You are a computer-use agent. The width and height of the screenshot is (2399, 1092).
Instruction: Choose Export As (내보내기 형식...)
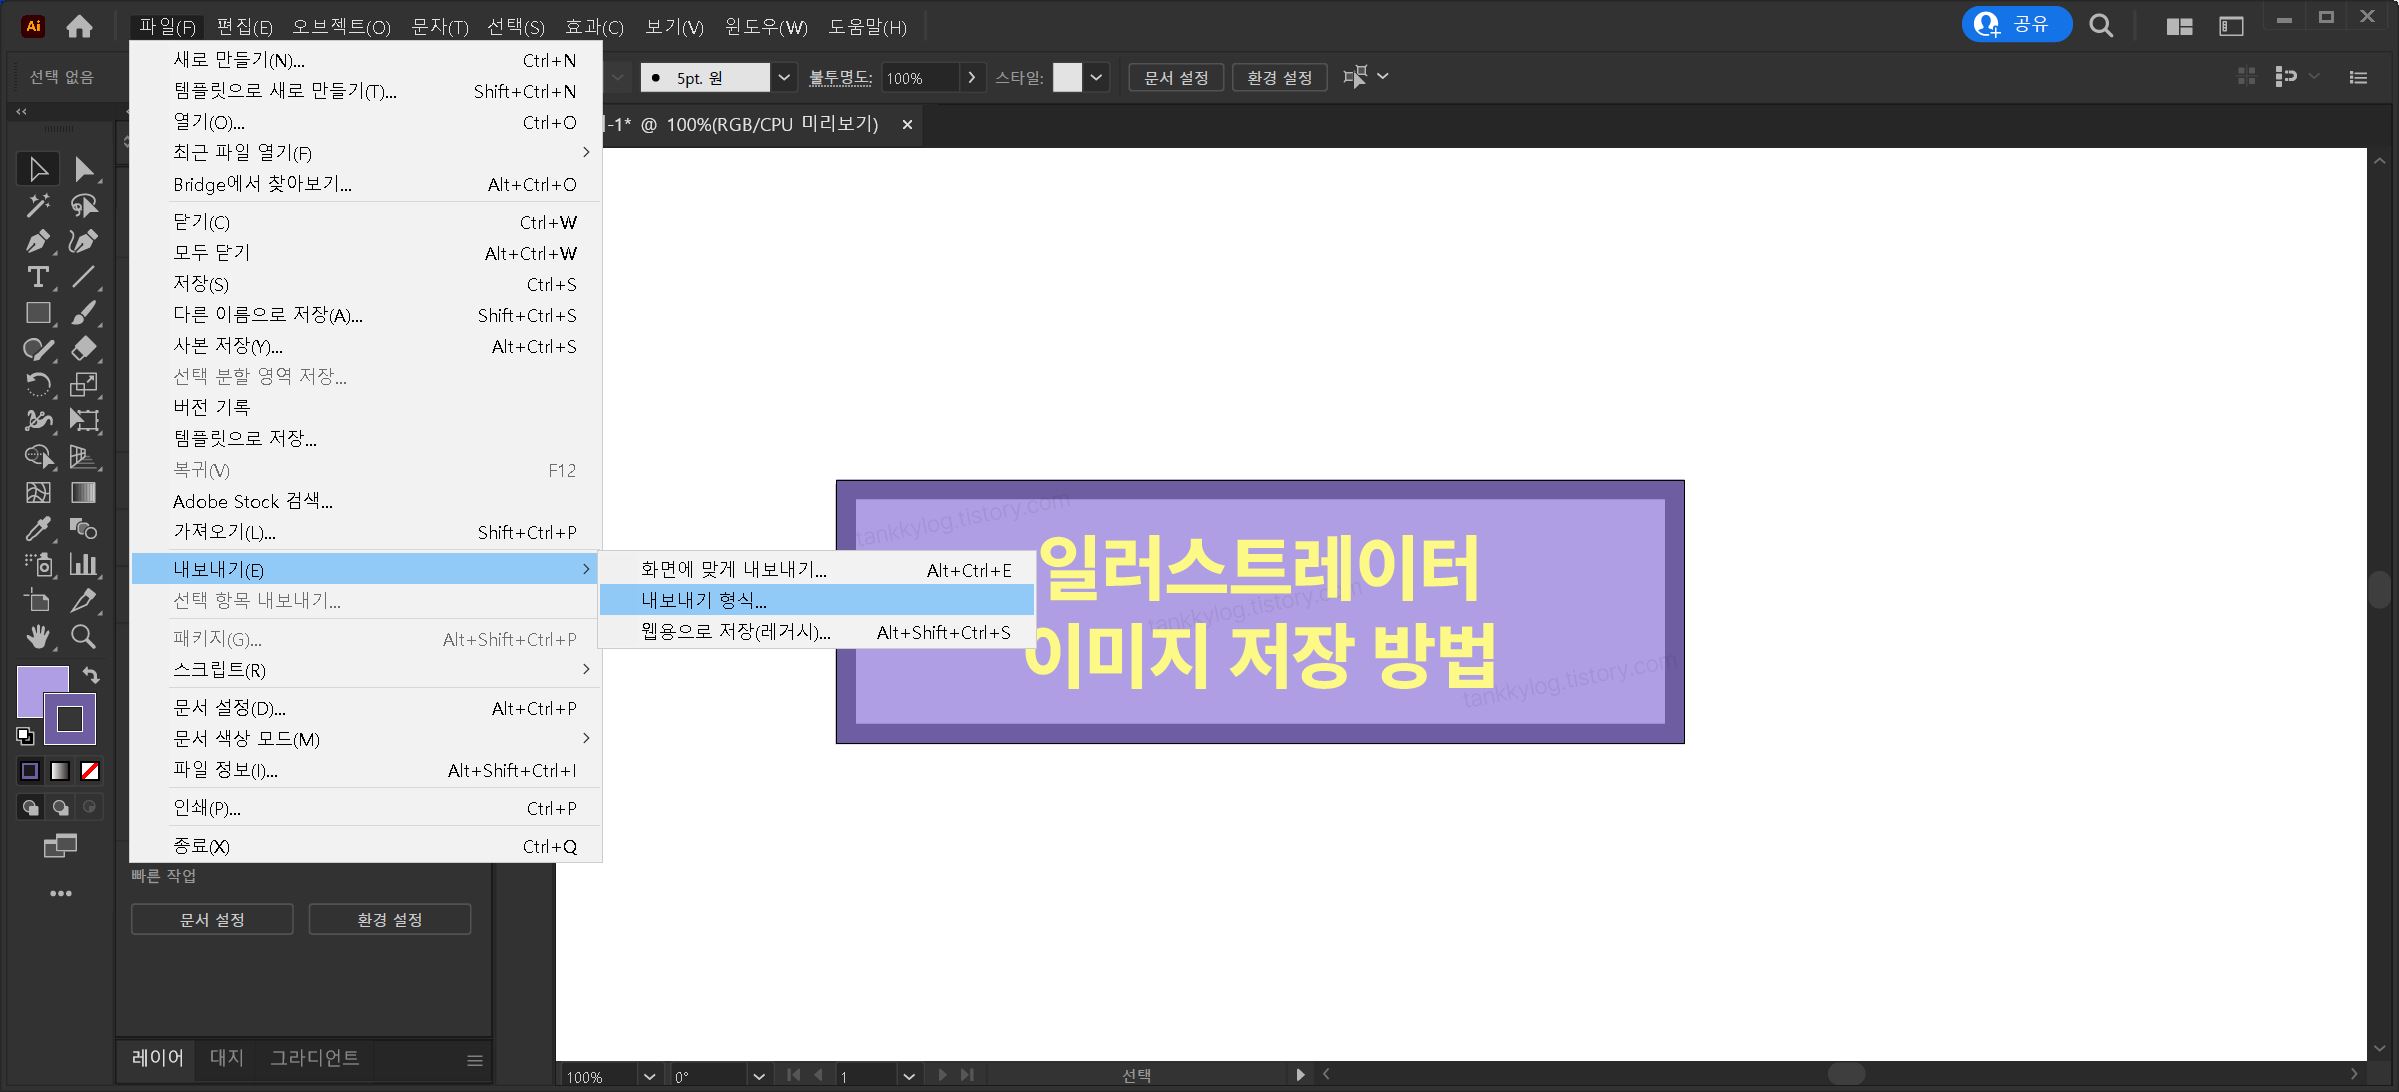[816, 601]
